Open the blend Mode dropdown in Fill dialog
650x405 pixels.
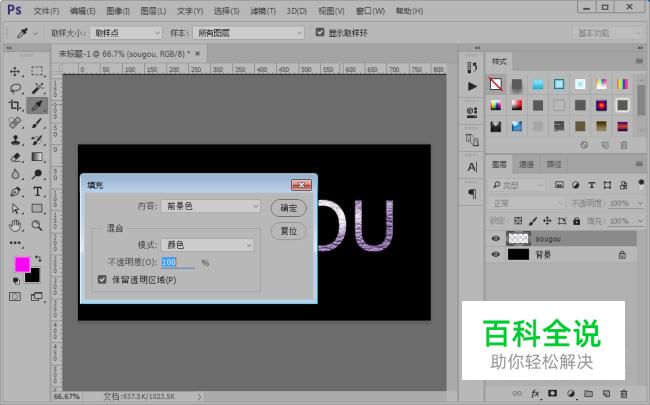click(207, 245)
